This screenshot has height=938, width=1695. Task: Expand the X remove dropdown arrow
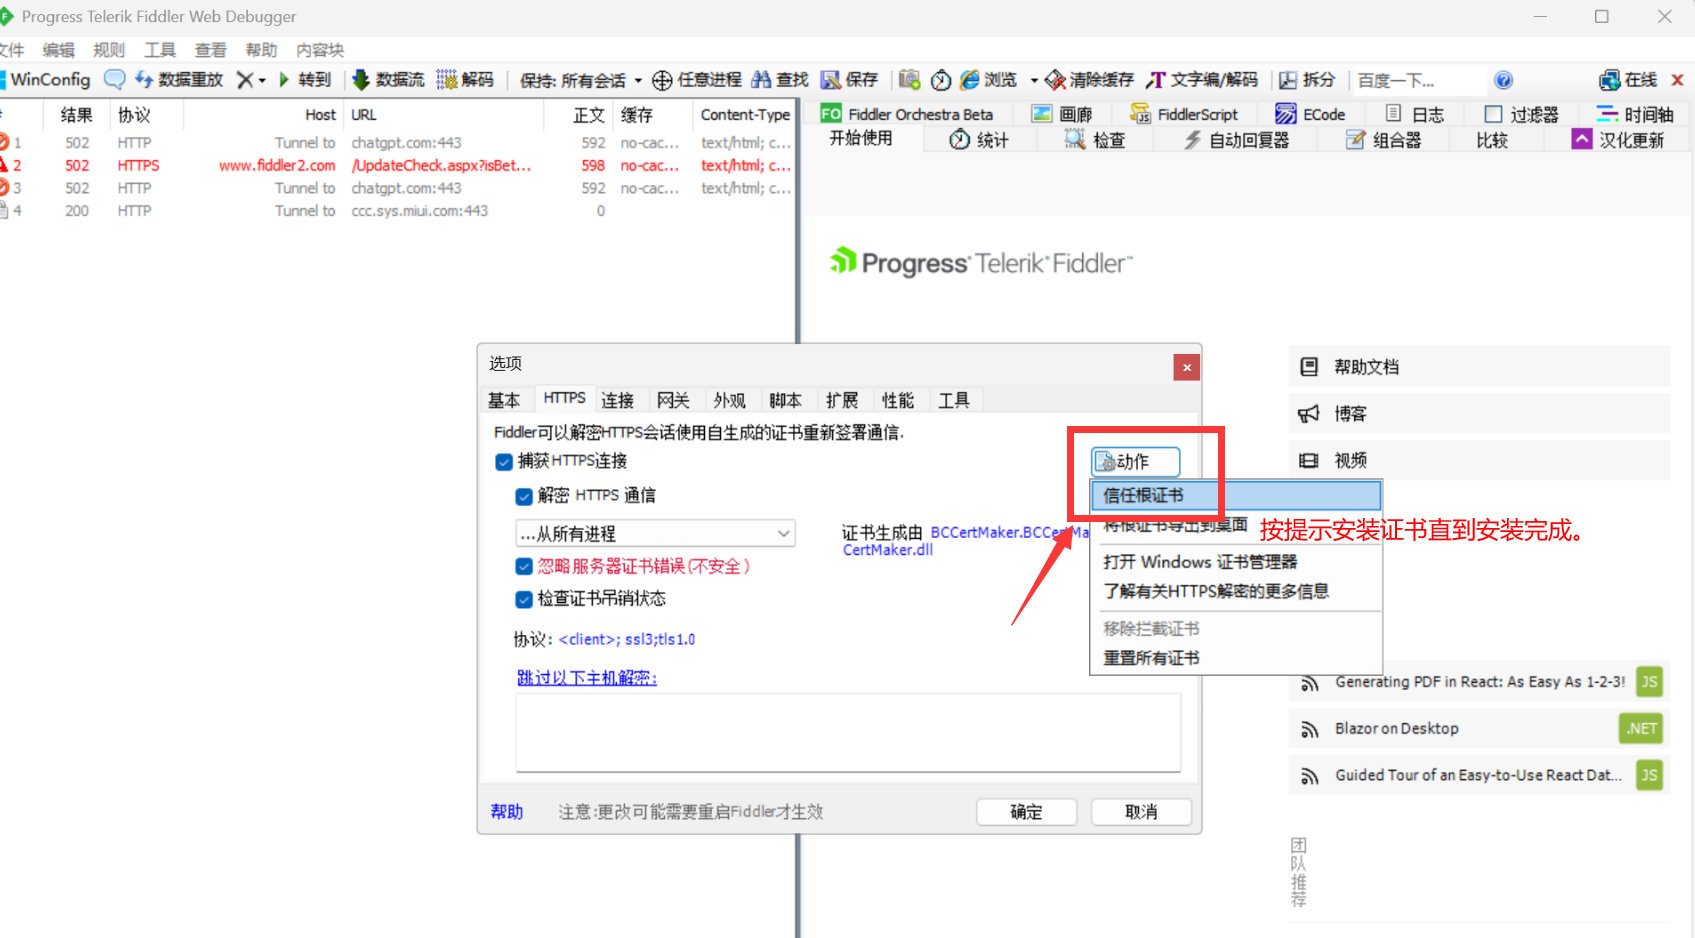(263, 80)
